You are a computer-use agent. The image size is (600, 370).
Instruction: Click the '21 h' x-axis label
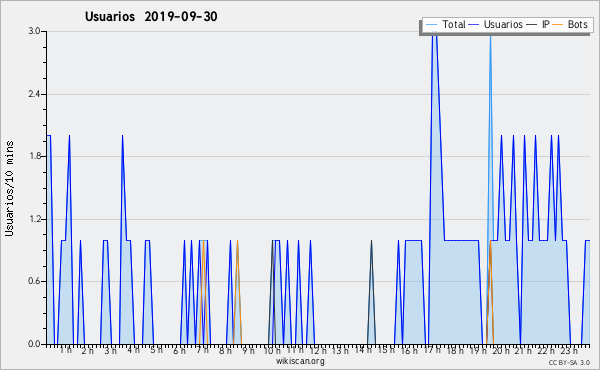[x=523, y=350]
